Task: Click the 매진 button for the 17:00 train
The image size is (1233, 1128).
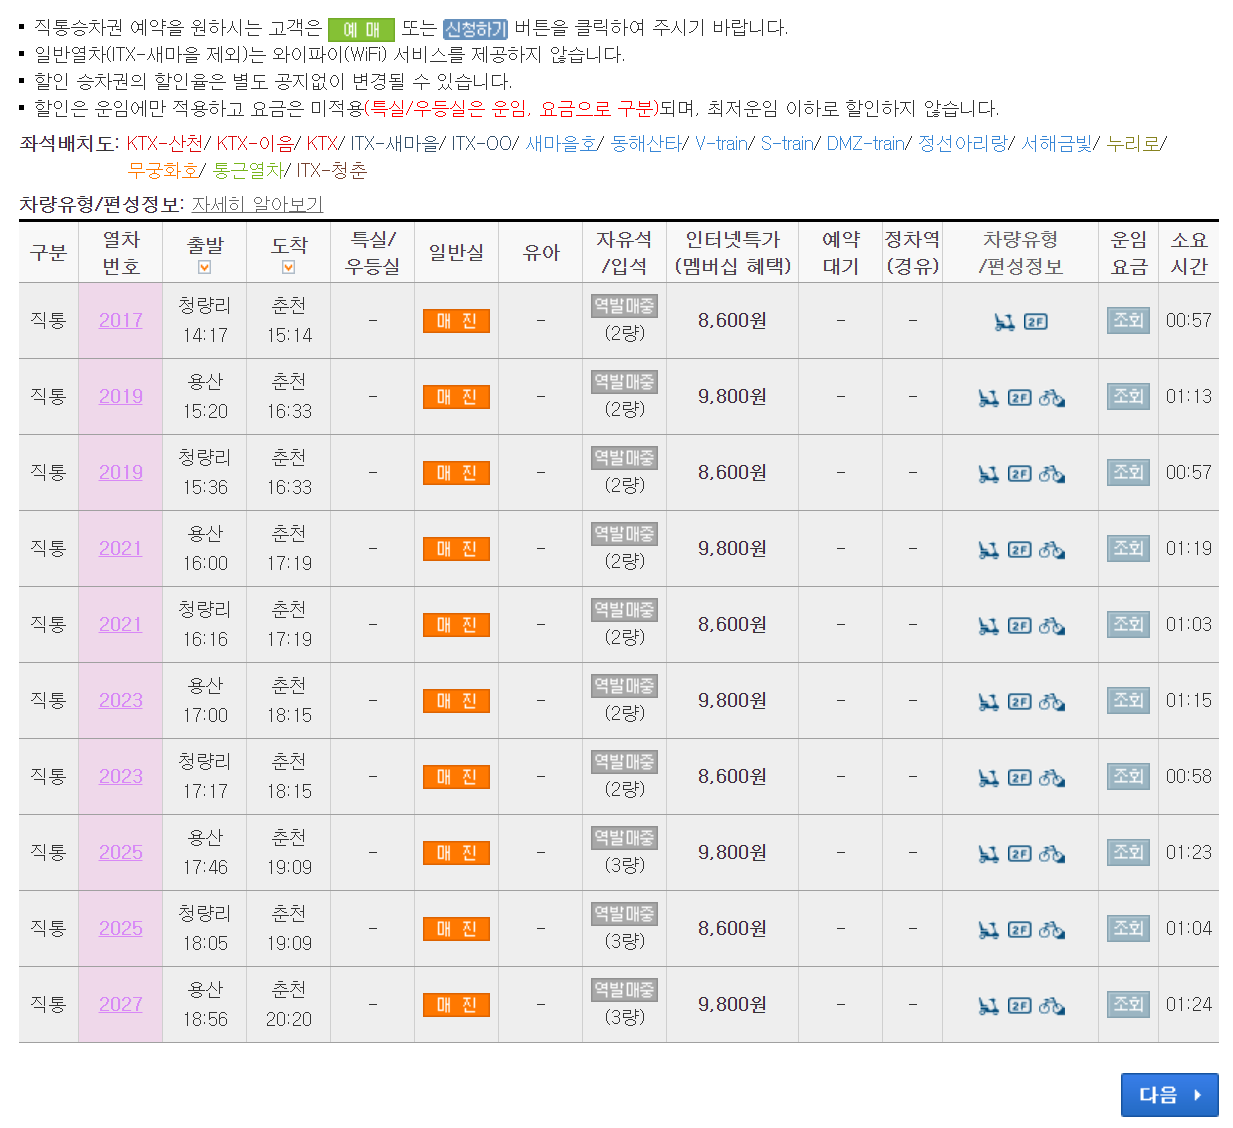Action: point(456,701)
